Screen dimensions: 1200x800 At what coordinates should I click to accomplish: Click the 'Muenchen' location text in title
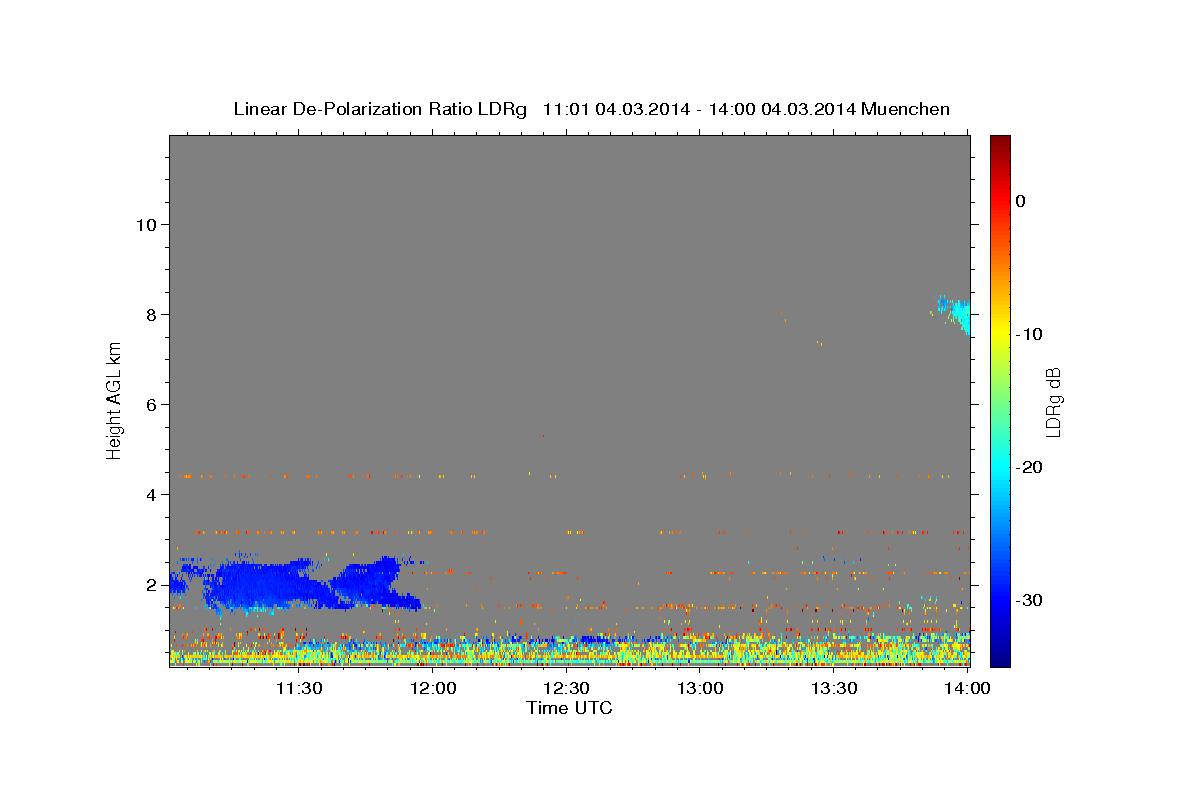906,109
